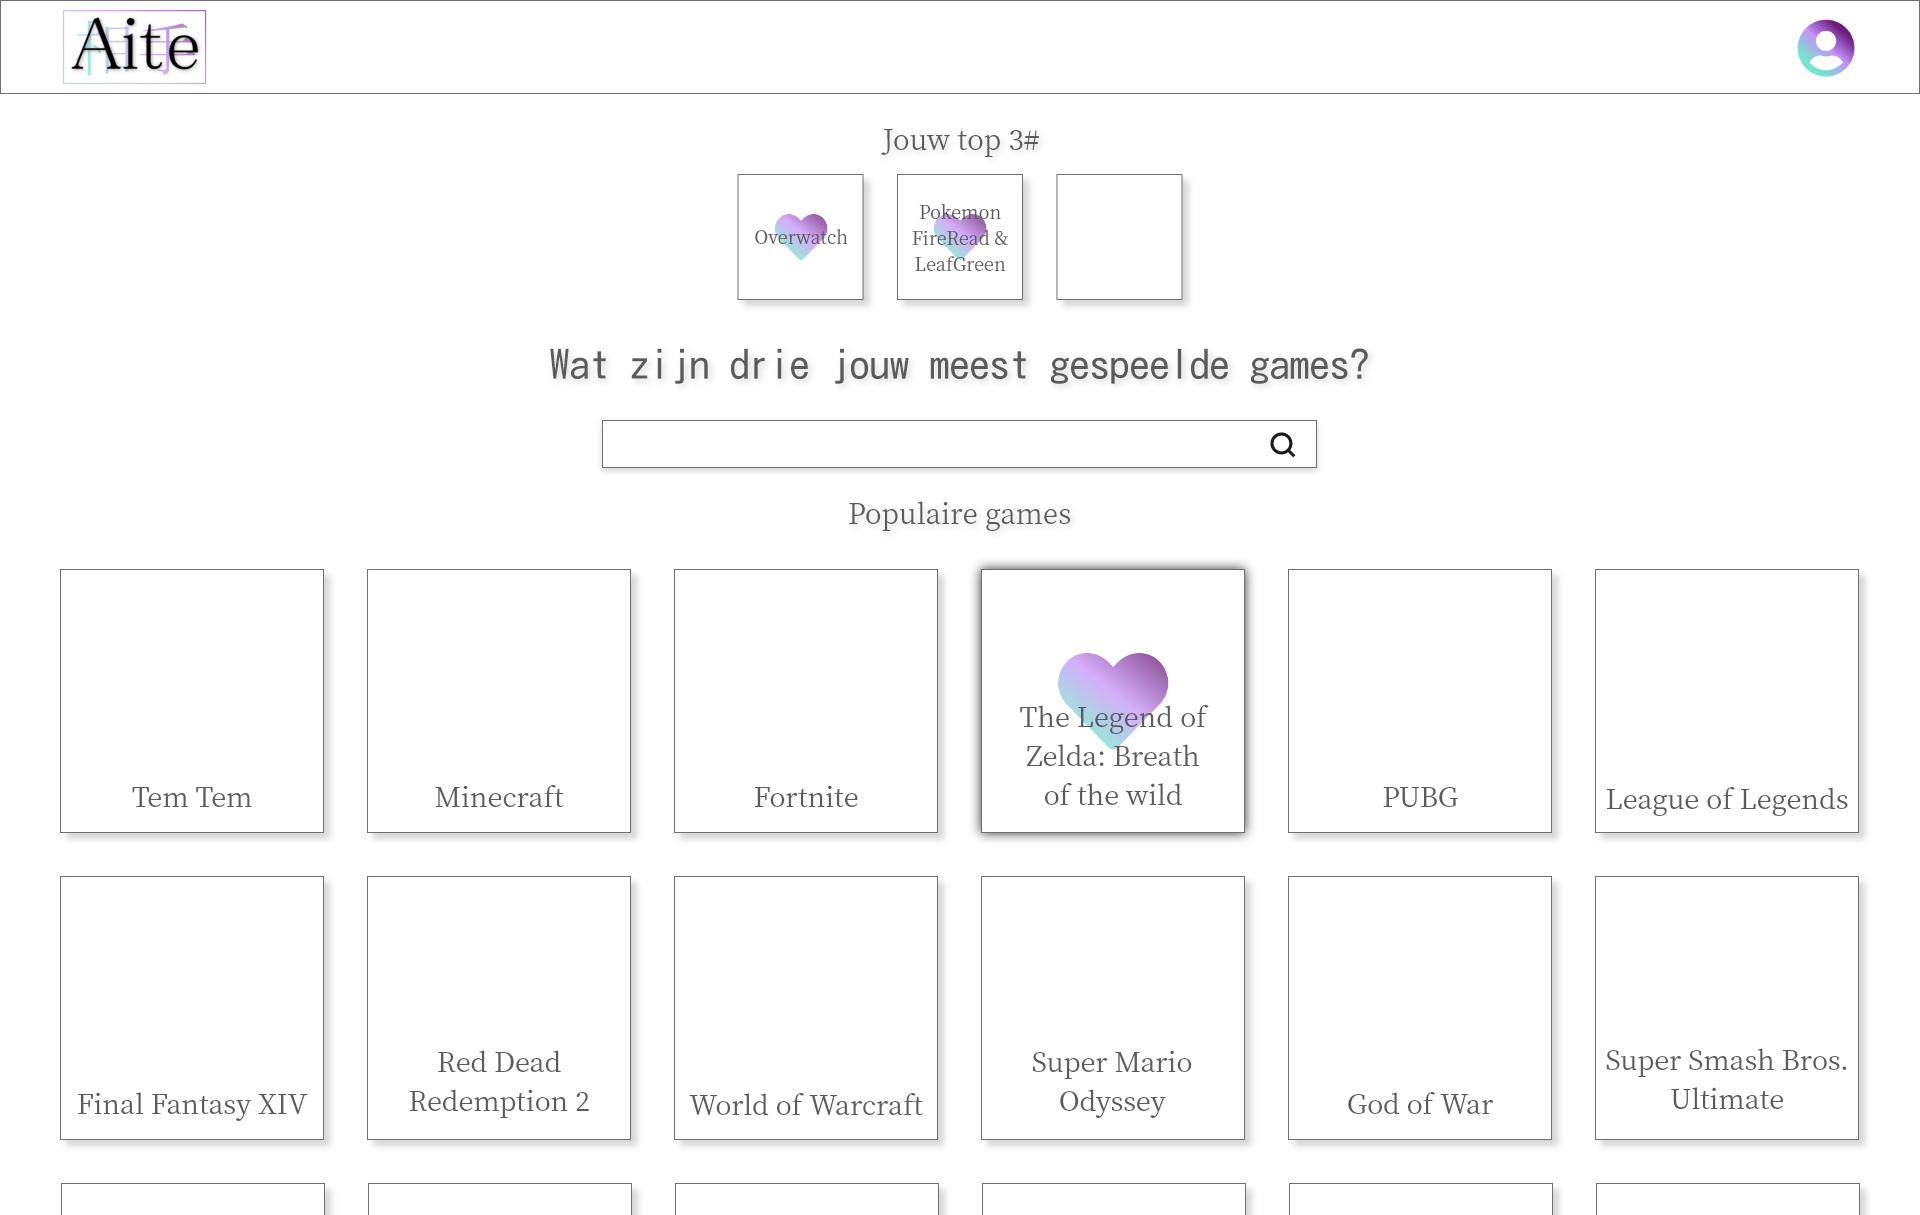The image size is (1920, 1215).
Task: Click the World of Warcraft thumbnail
Action: coord(805,1008)
